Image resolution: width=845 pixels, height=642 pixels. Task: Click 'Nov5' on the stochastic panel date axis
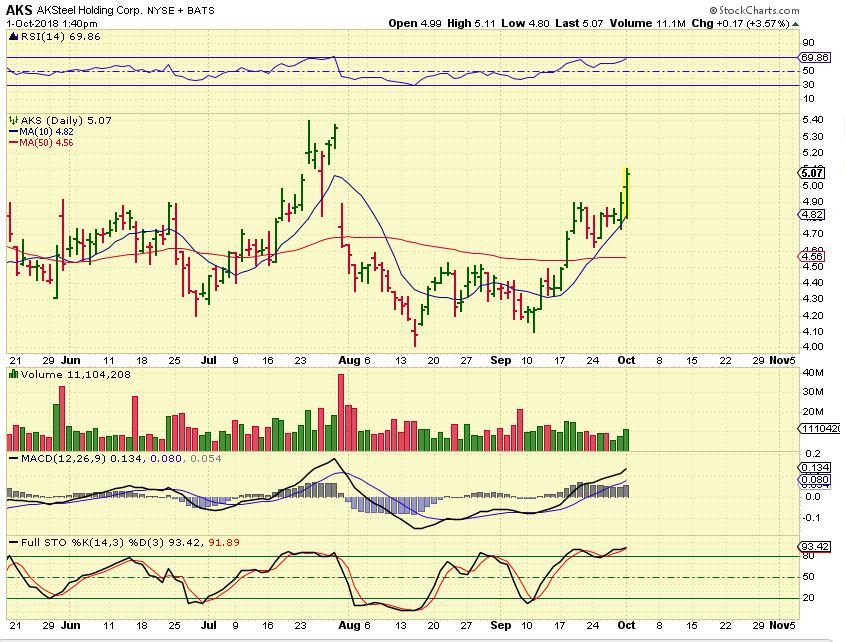782,625
